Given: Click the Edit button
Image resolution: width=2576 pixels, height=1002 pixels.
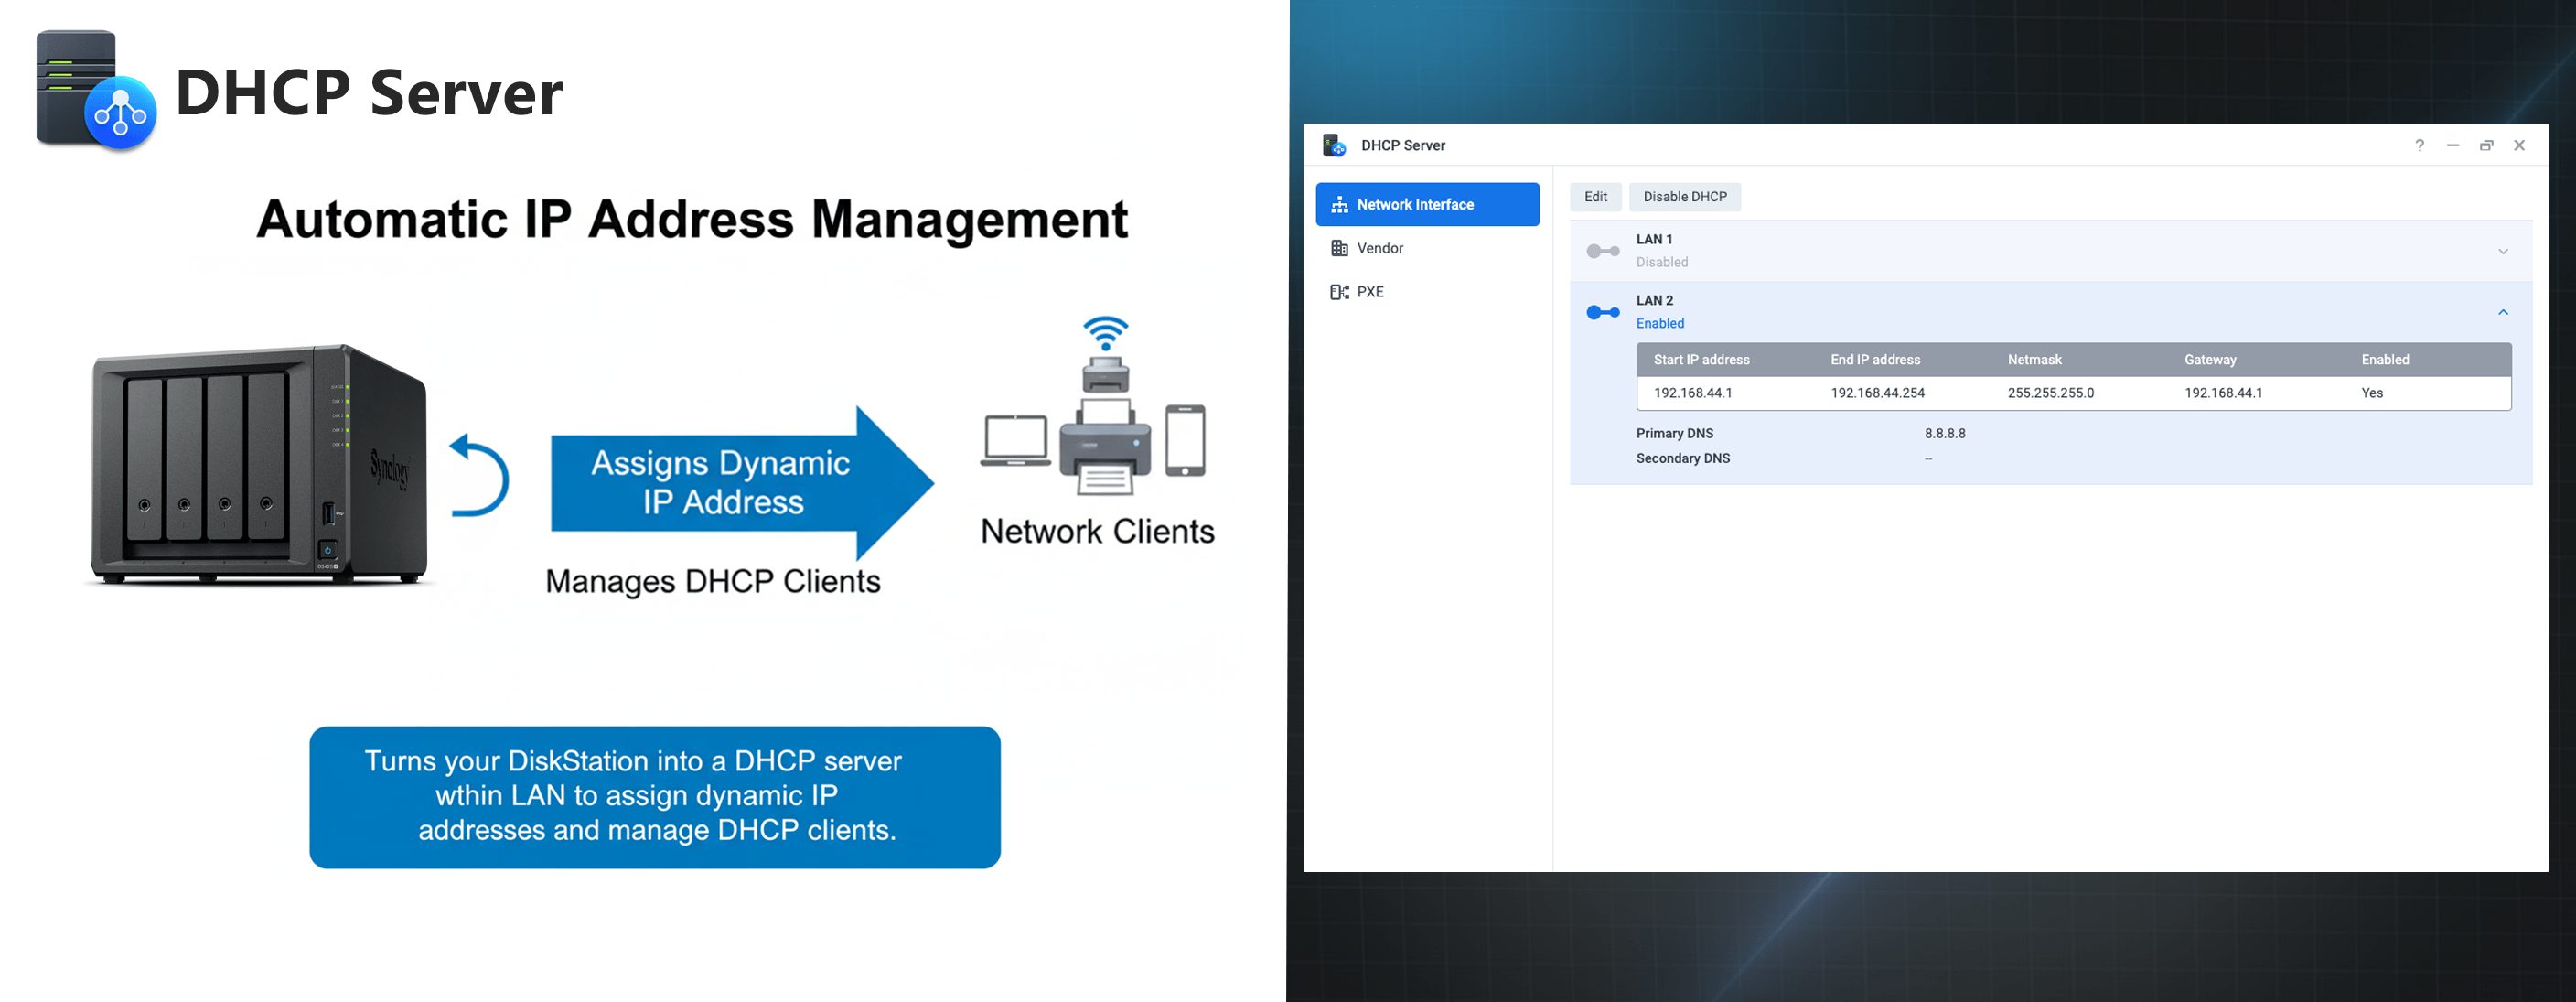Looking at the screenshot, I should pyautogui.click(x=1595, y=196).
